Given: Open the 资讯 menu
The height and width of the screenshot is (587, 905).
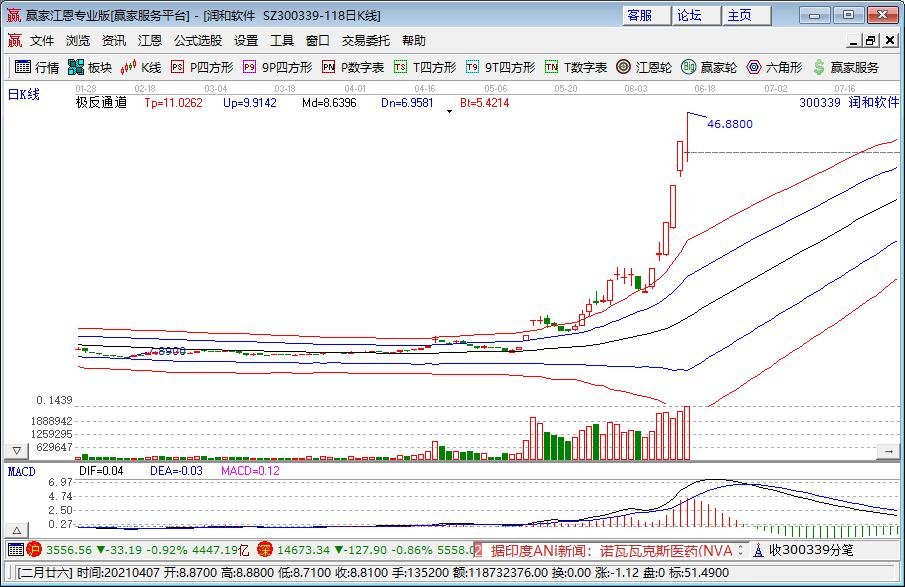Looking at the screenshot, I should [x=114, y=40].
